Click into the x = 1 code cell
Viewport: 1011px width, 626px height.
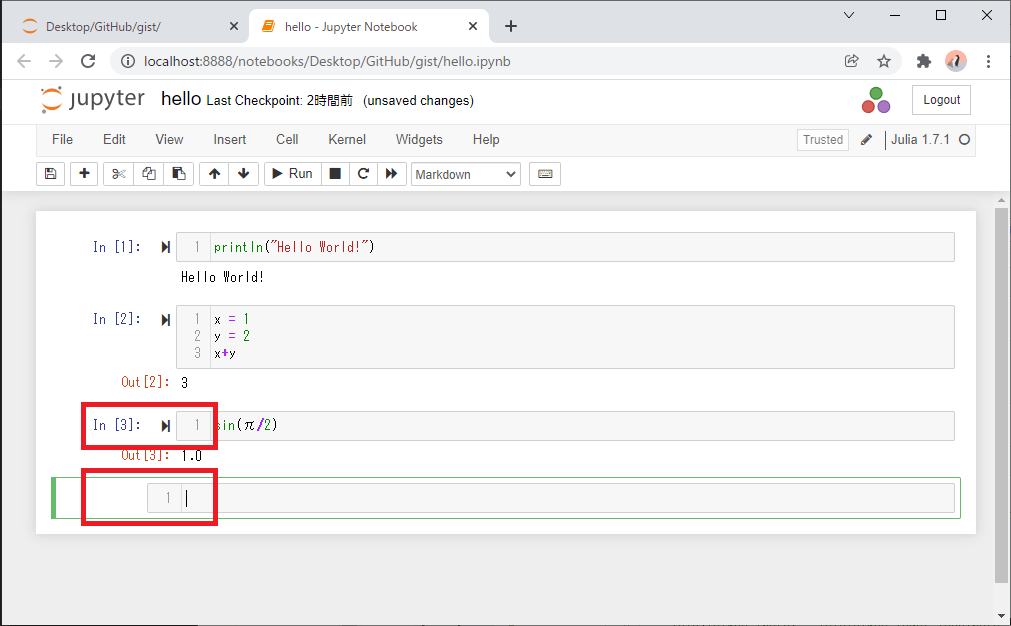[x=565, y=337]
